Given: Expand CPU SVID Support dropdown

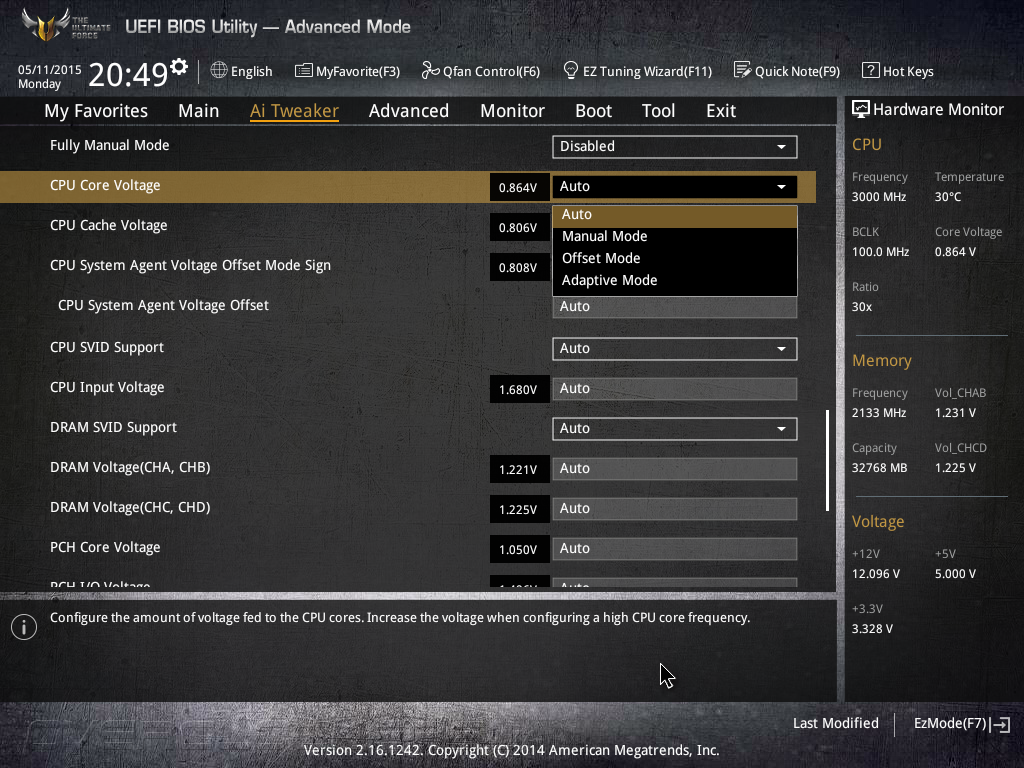Looking at the screenshot, I should tap(675, 349).
